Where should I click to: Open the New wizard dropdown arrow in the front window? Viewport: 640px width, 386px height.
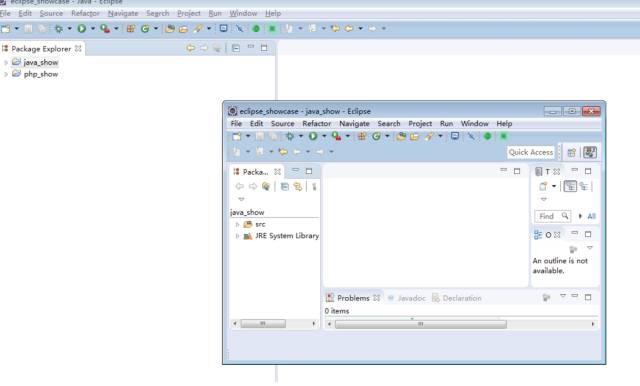click(248, 136)
